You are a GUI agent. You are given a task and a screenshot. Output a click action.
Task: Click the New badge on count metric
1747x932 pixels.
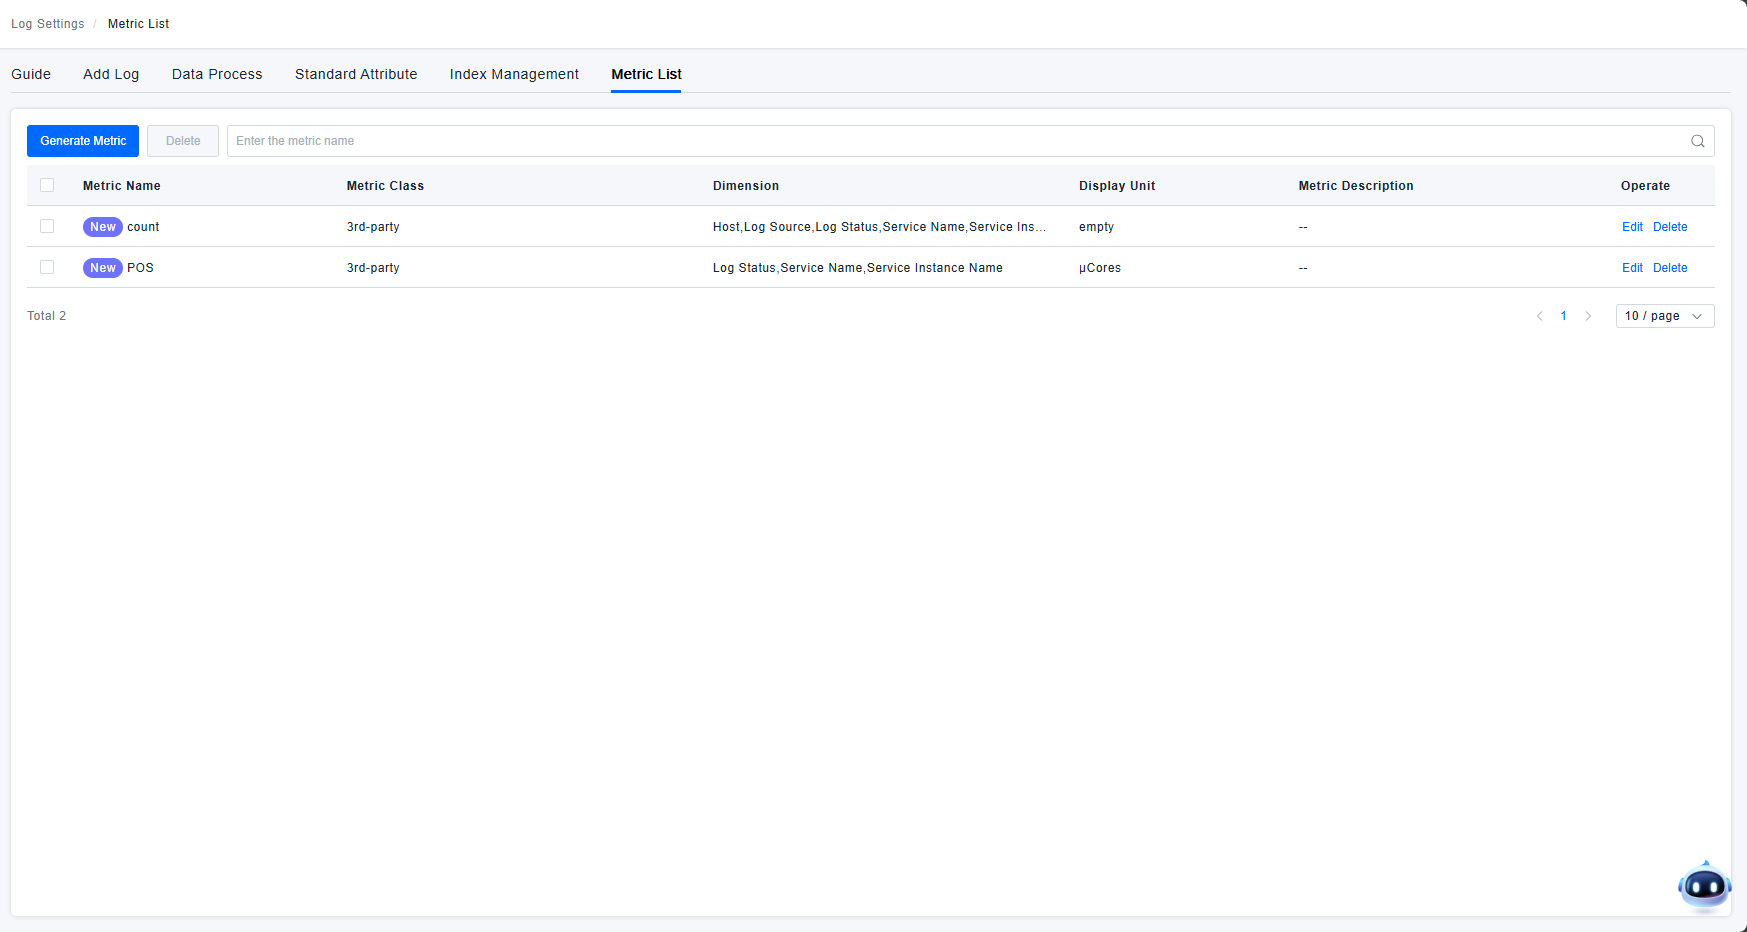coord(102,227)
